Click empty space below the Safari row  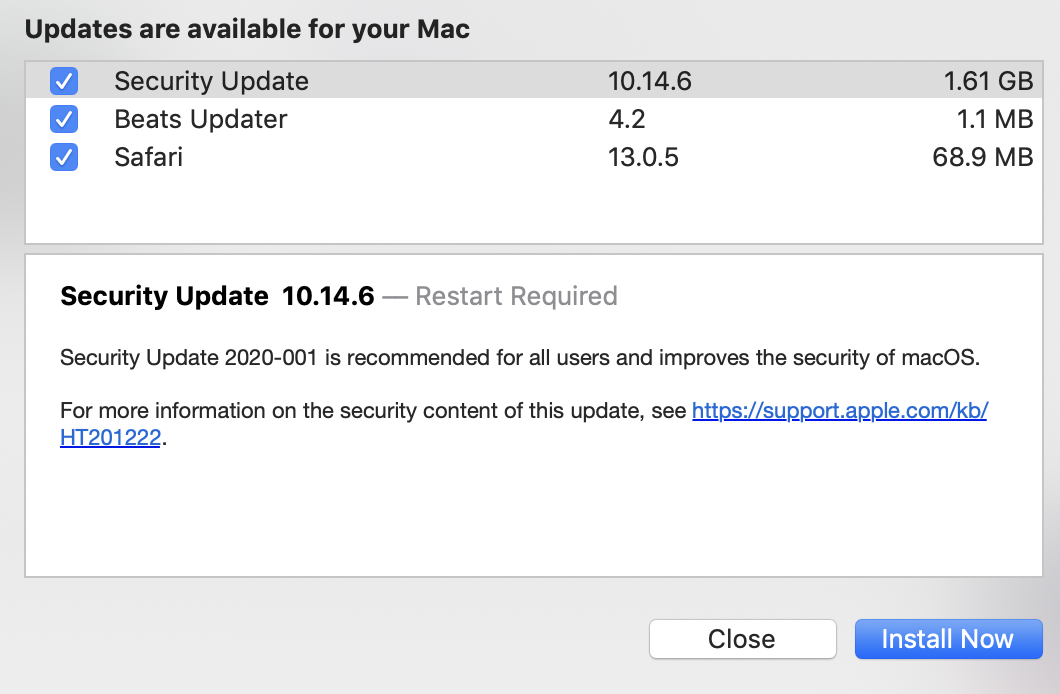click(530, 210)
